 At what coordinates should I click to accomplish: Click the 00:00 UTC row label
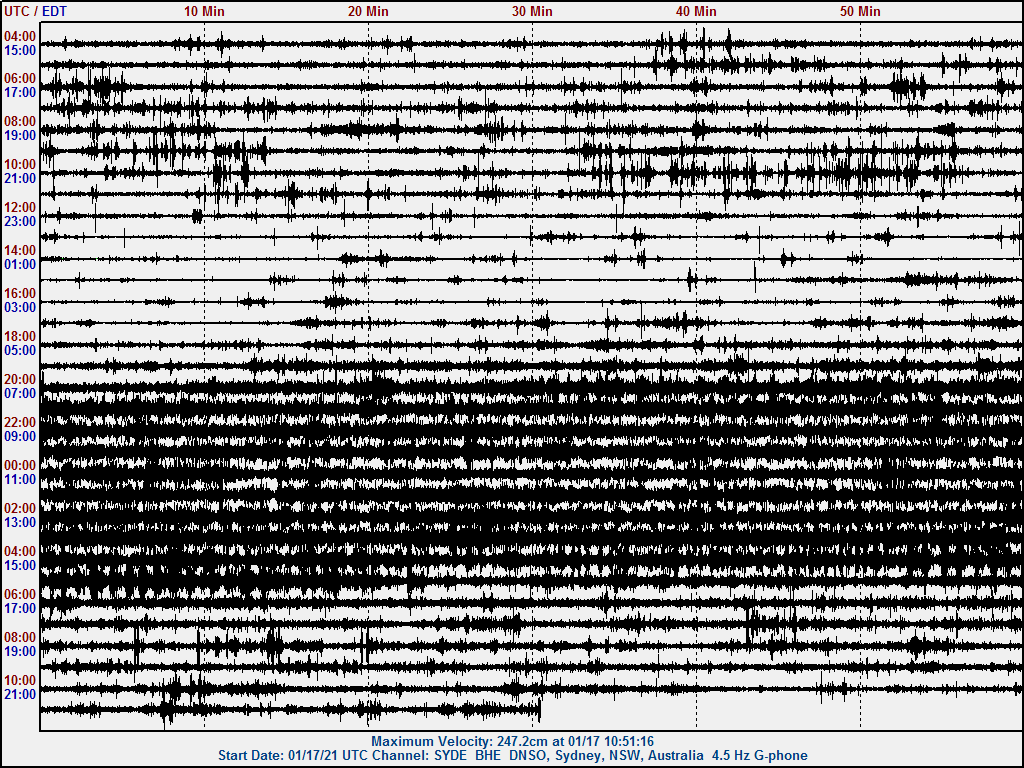pos(20,465)
